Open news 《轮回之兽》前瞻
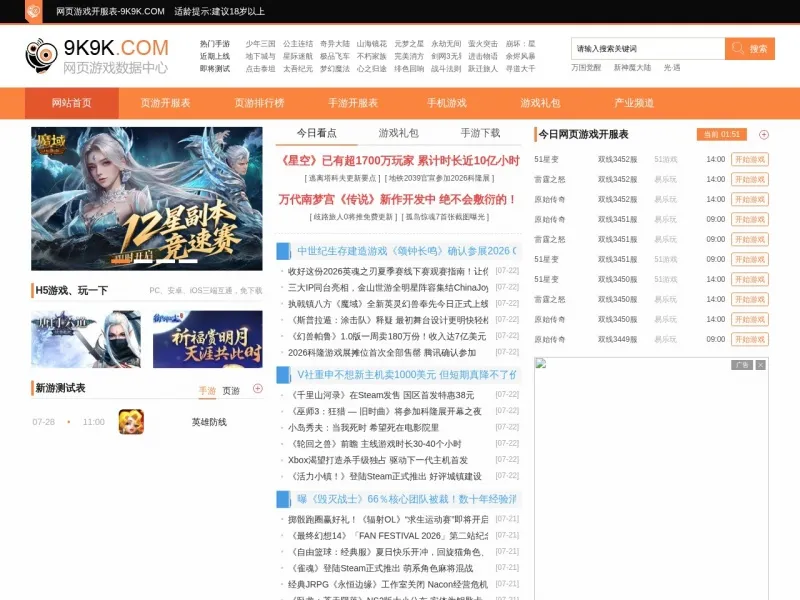Viewport: 800px width, 600px height. click(x=375, y=444)
